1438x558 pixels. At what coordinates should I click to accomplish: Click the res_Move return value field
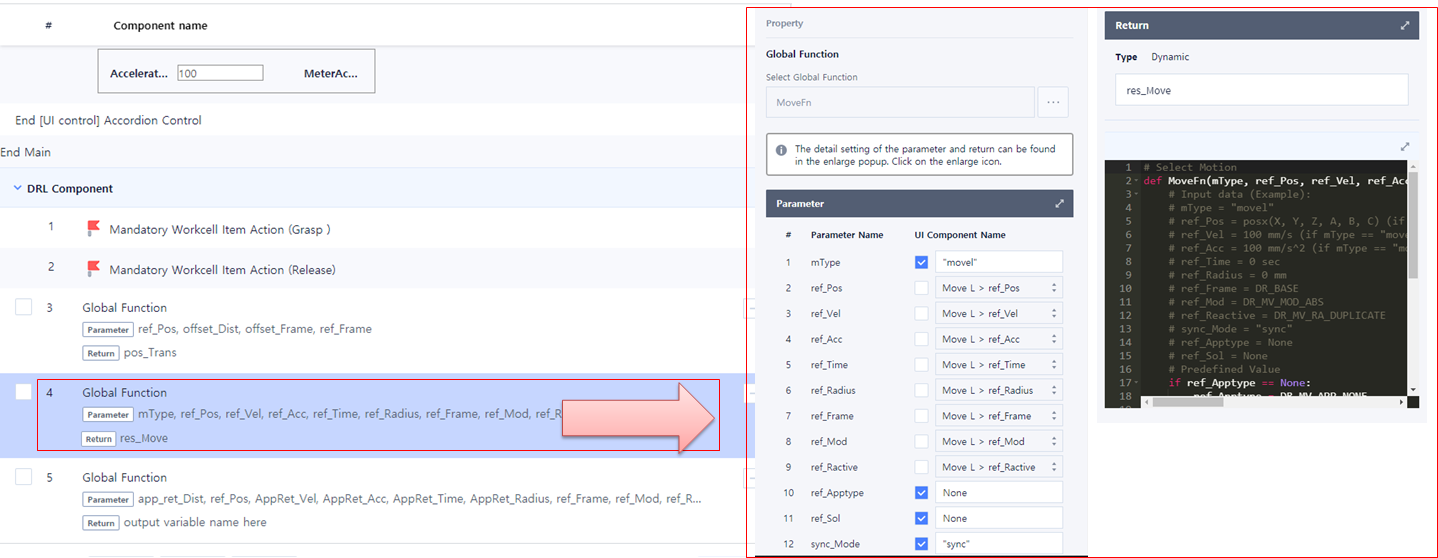(x=1261, y=90)
